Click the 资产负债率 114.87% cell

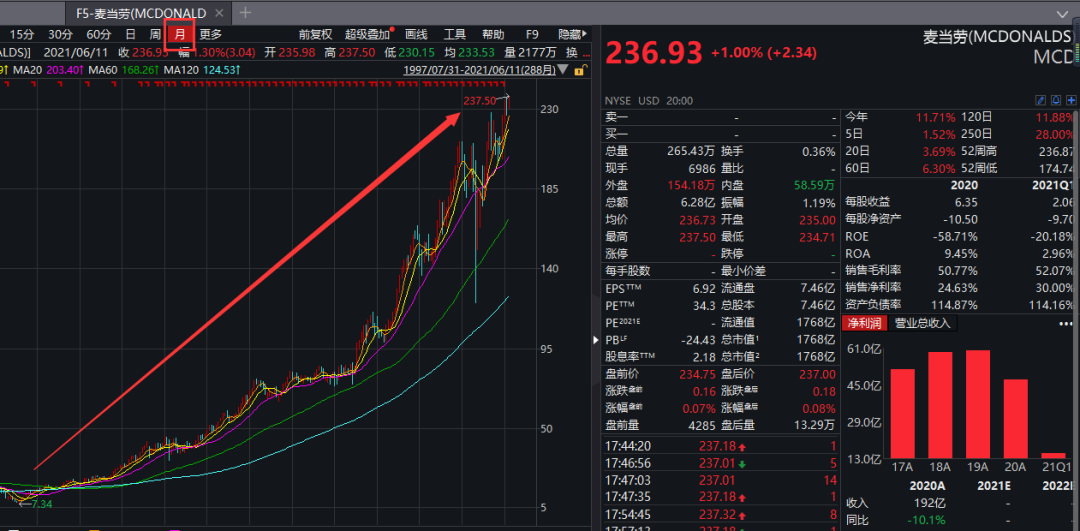[954, 304]
